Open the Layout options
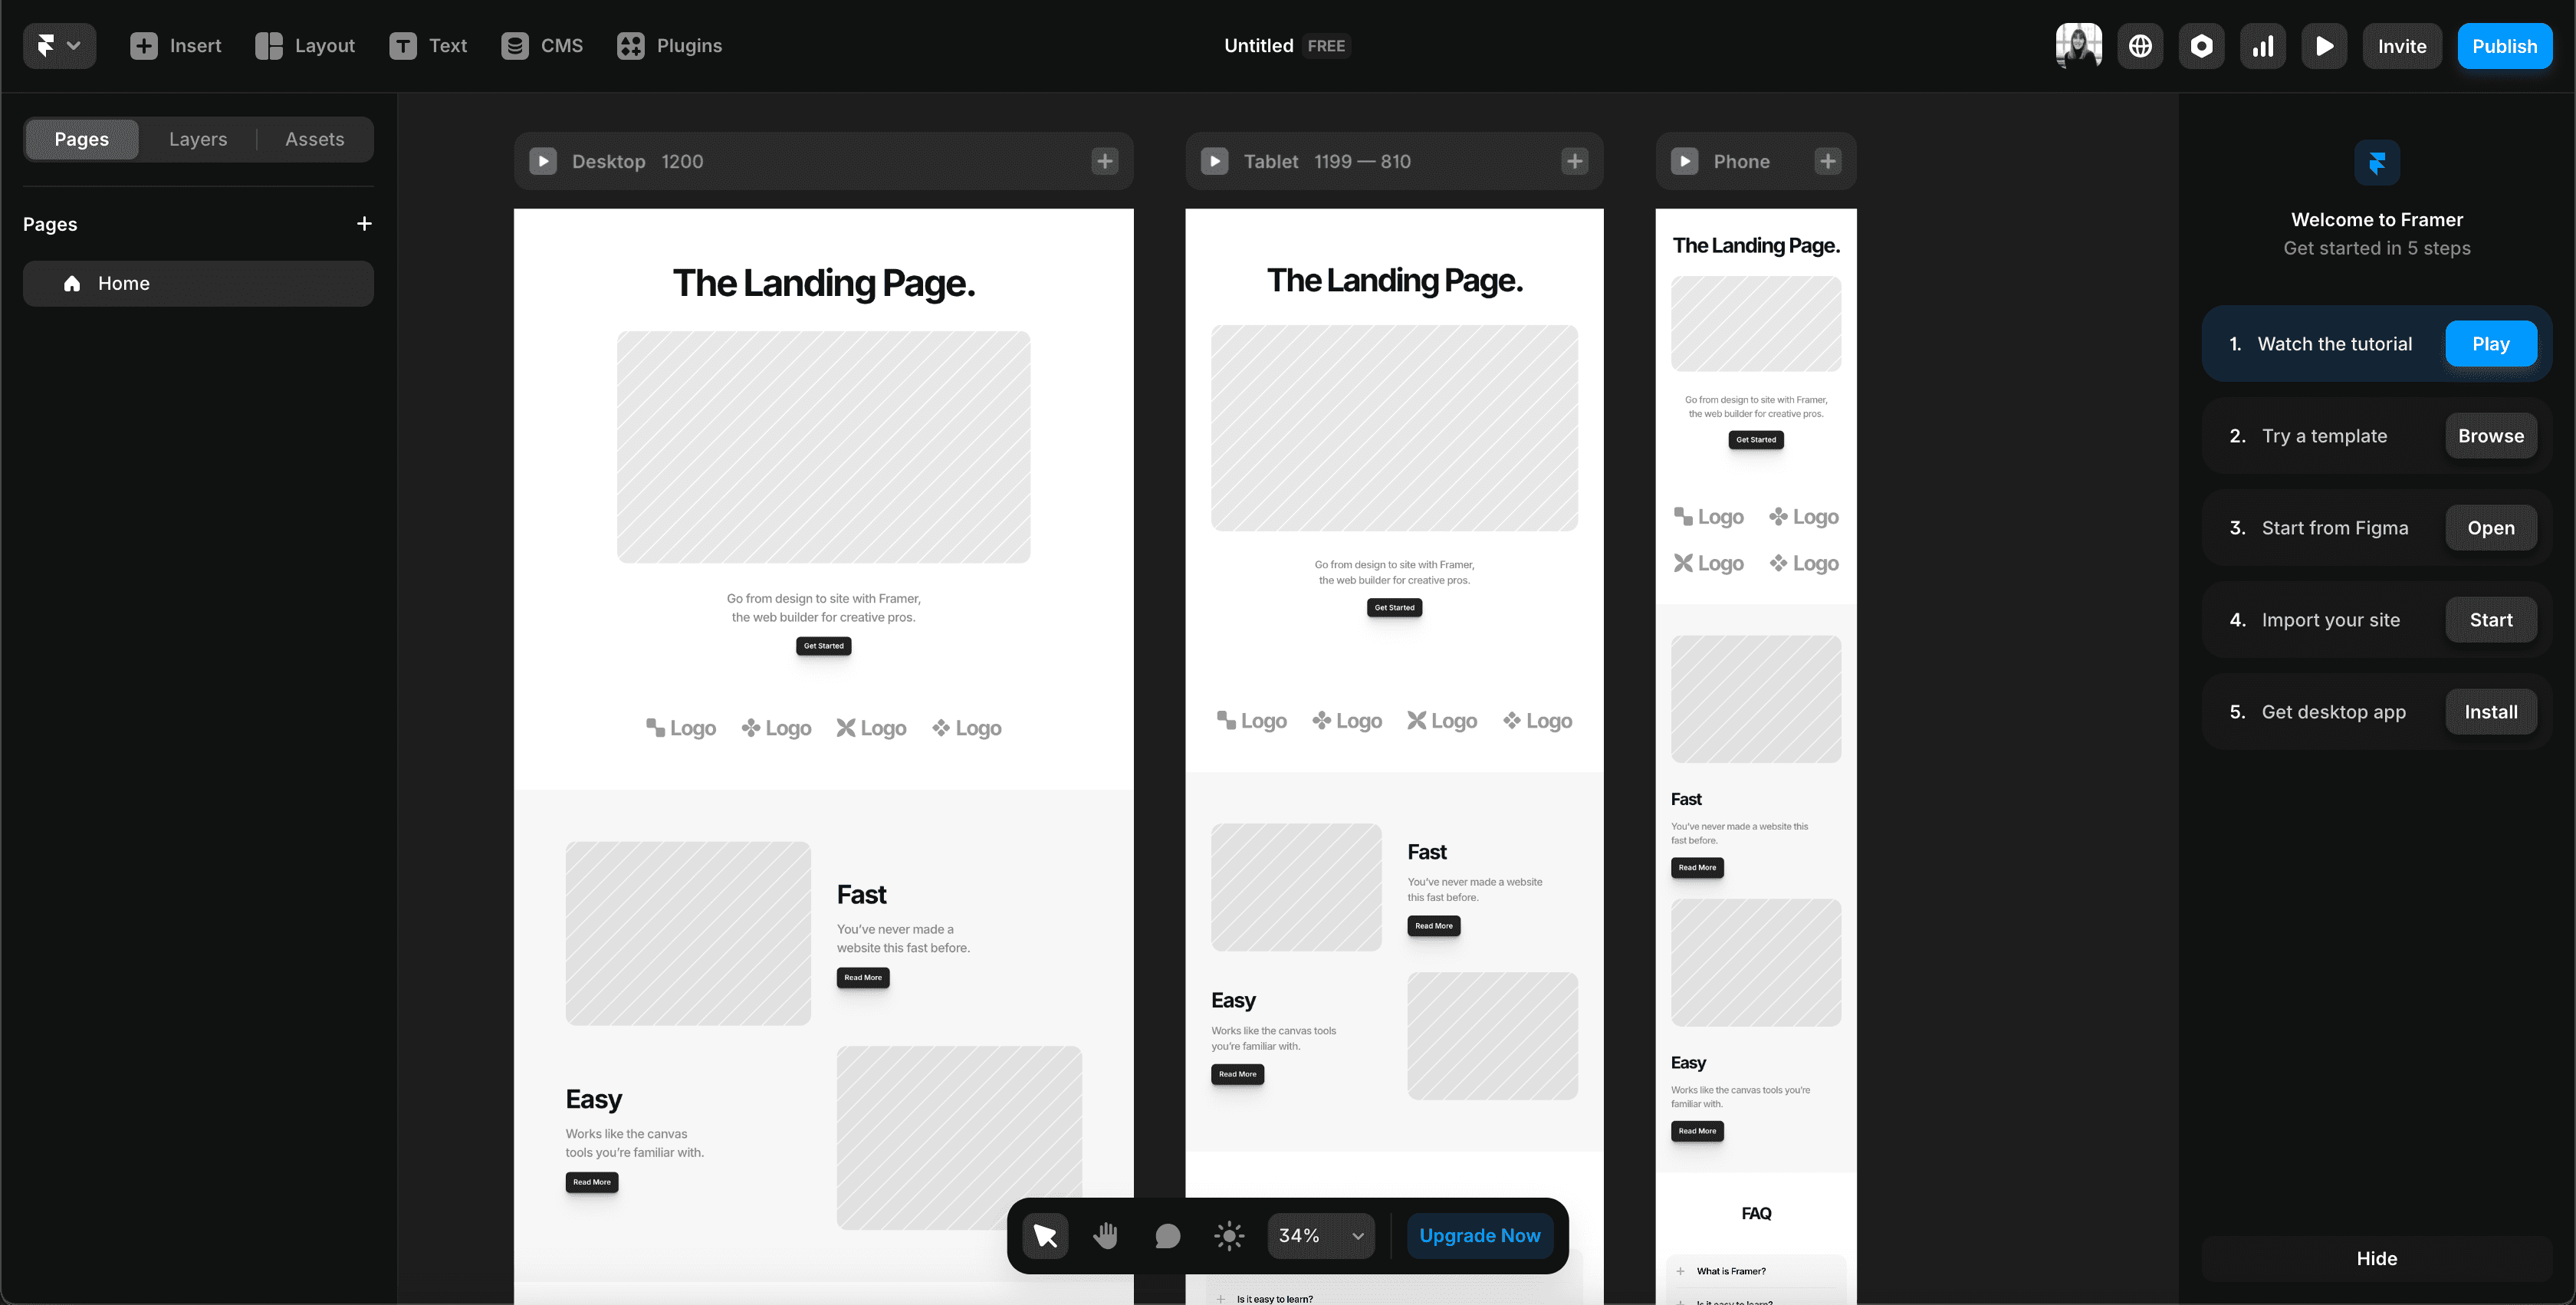 coord(305,45)
